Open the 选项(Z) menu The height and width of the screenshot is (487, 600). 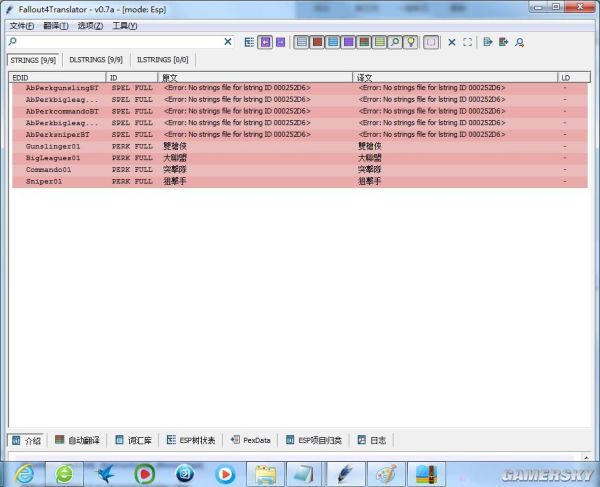point(90,26)
